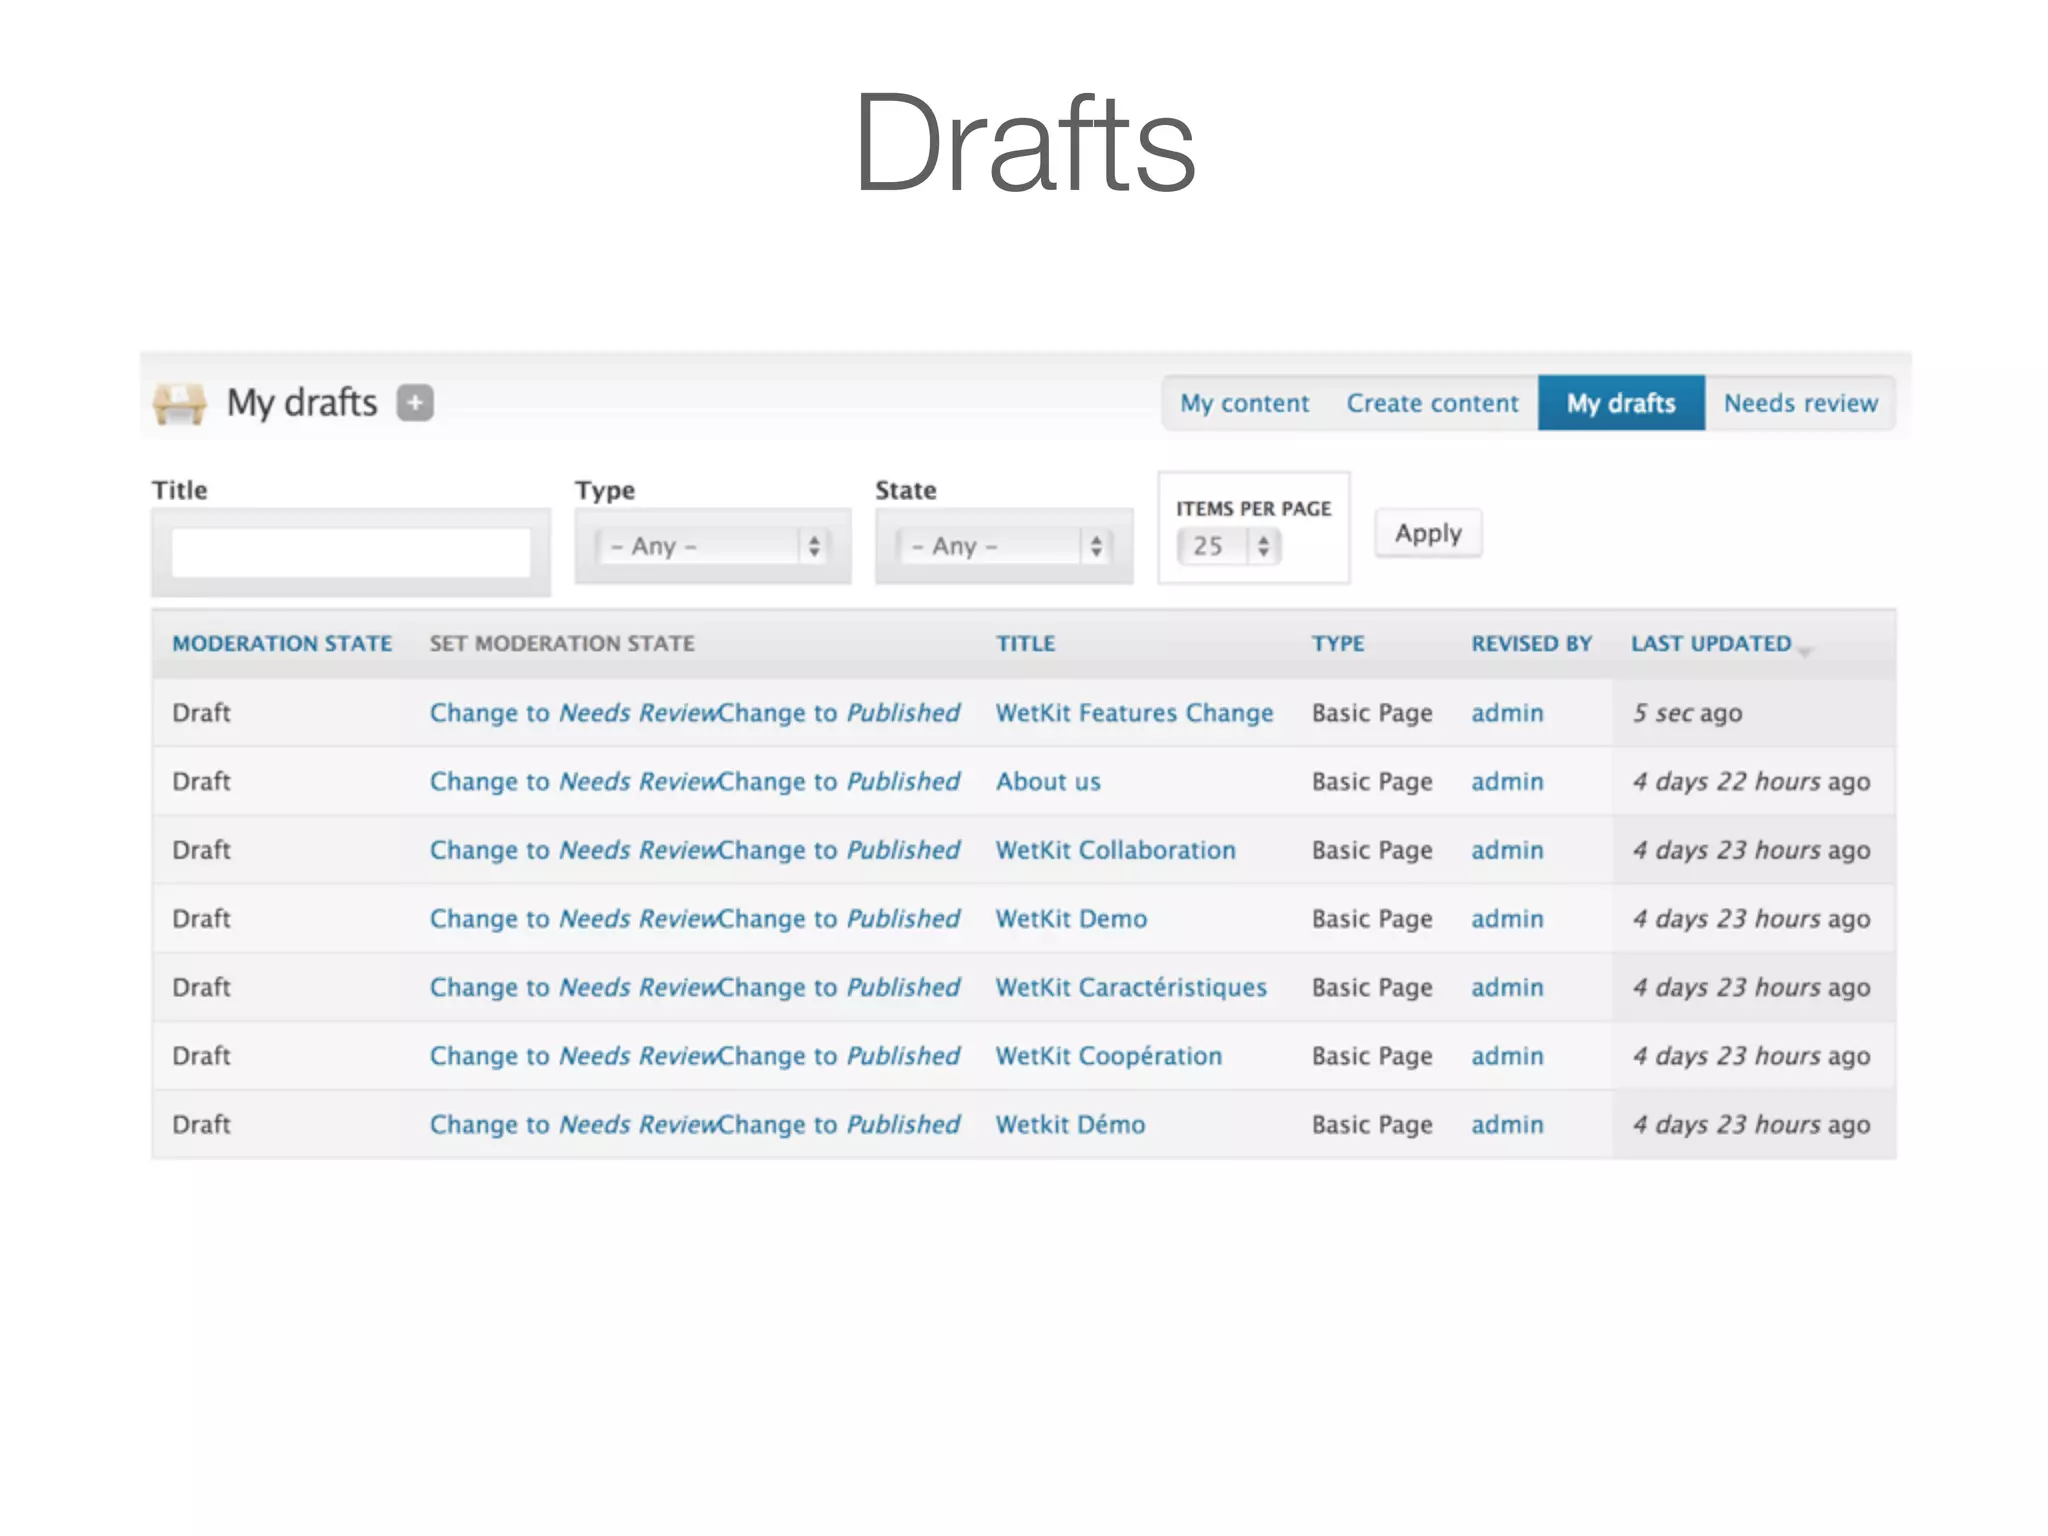This screenshot has height=1536, width=2048.
Task: Focus the Title filter text field
Action: 351,552
